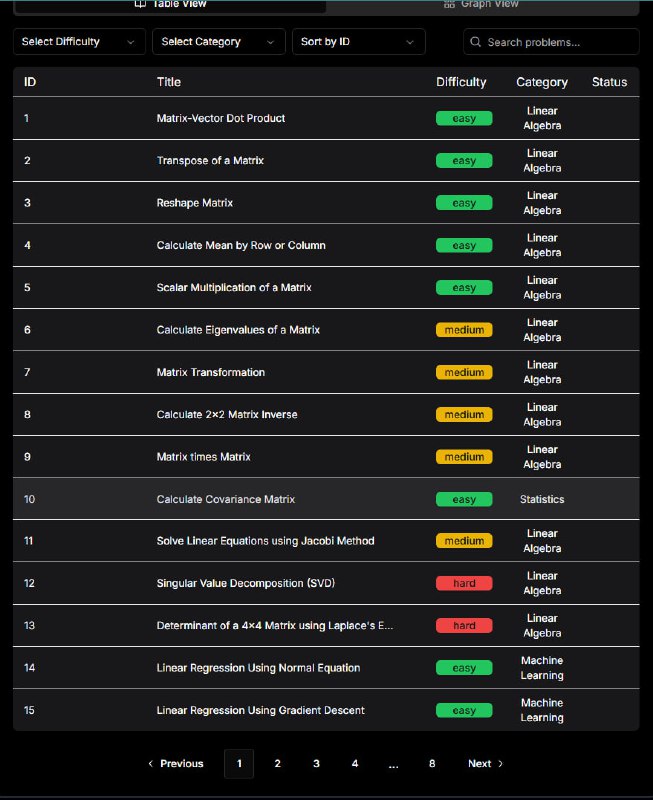Click the Search problems input field
This screenshot has height=800, width=653.
558,42
